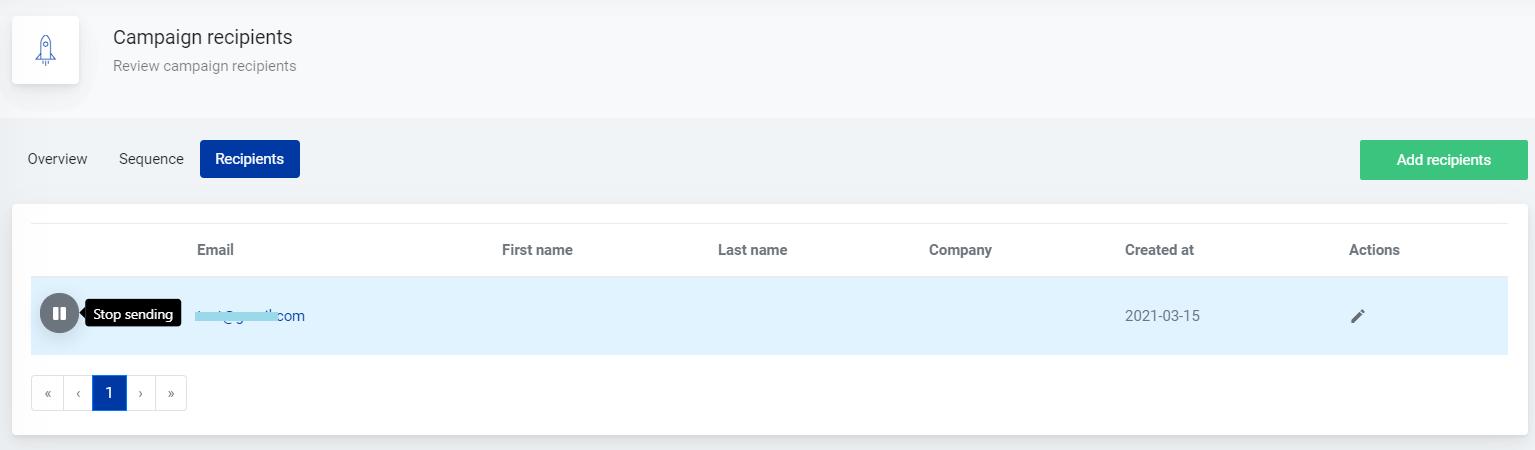Jump to last page of recipients
This screenshot has height=450, width=1535.
171,393
